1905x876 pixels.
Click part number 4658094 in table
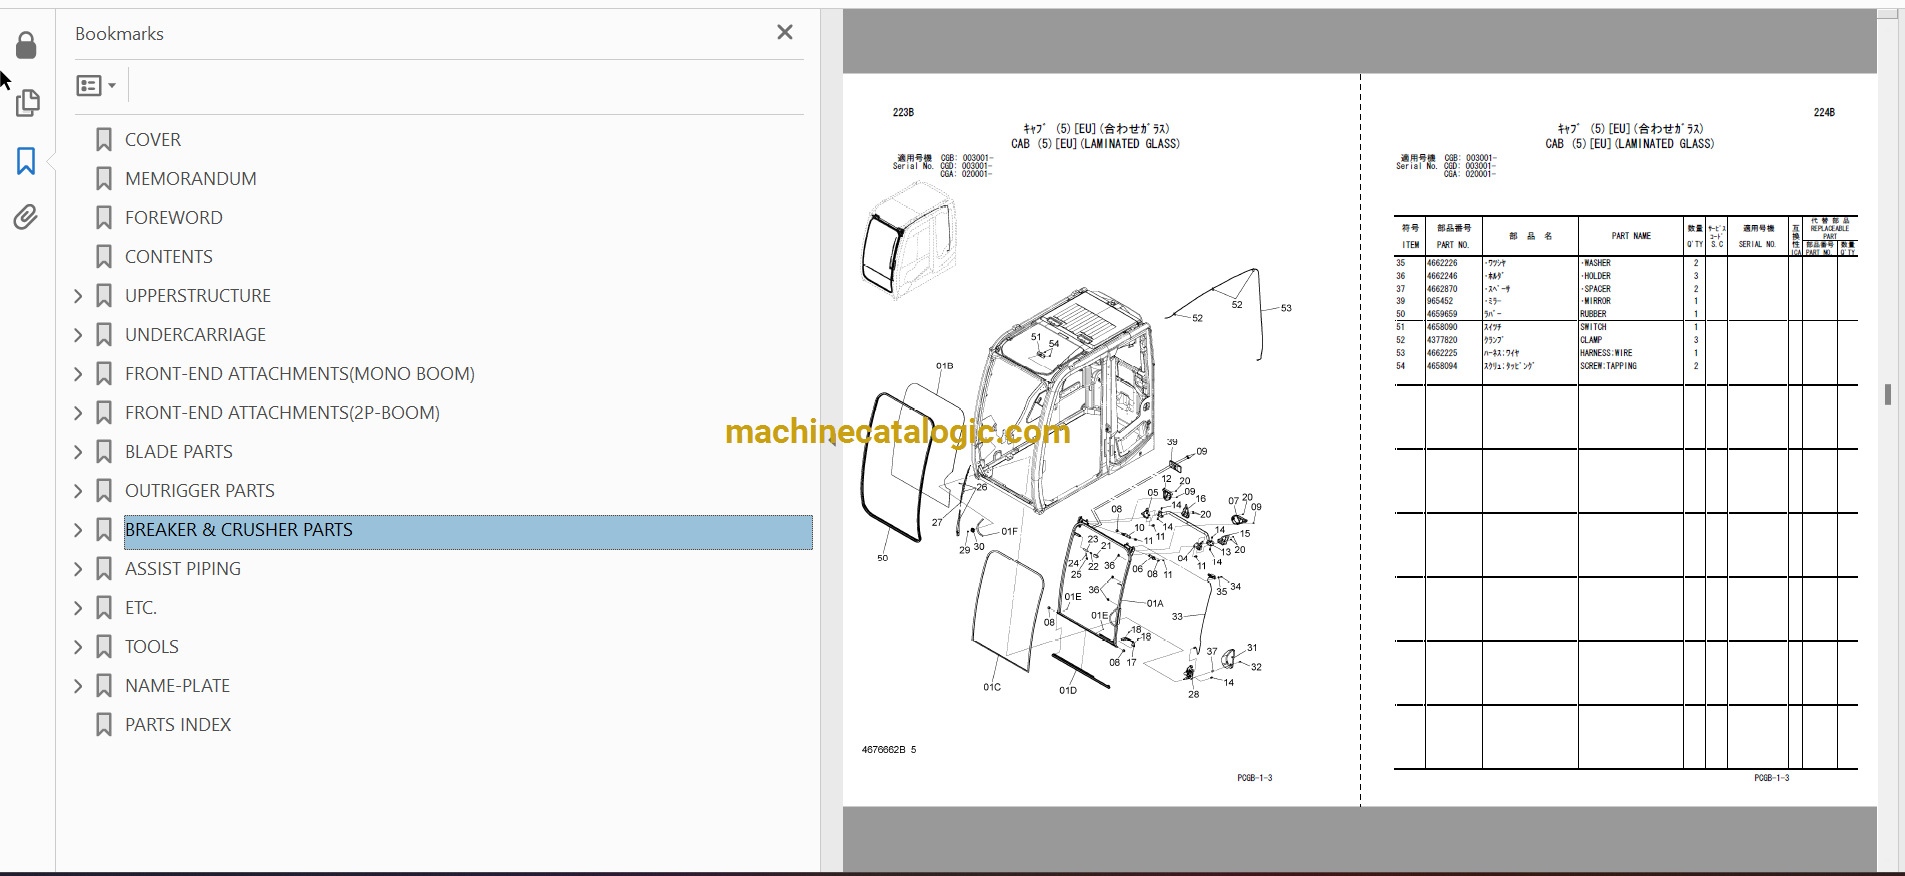[x=1442, y=366]
